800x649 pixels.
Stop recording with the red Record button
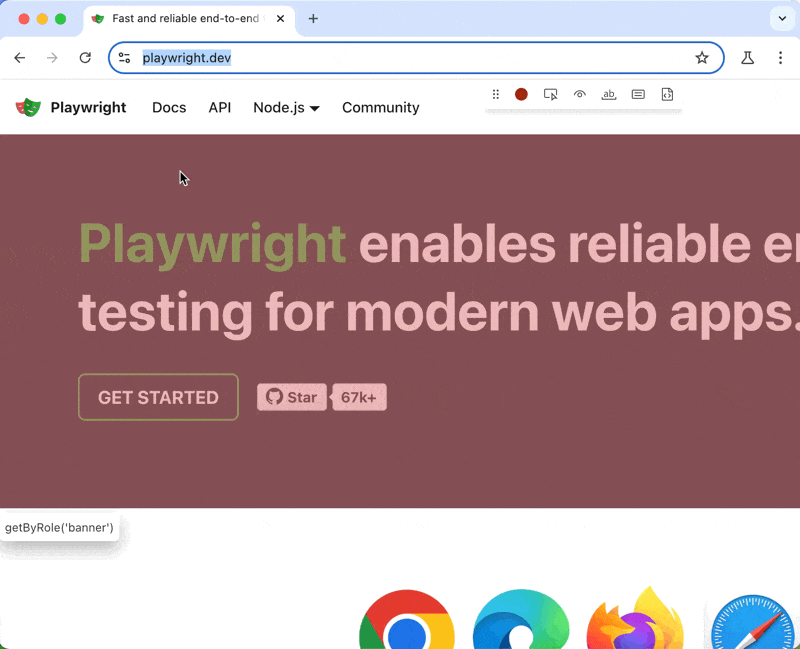coord(521,94)
